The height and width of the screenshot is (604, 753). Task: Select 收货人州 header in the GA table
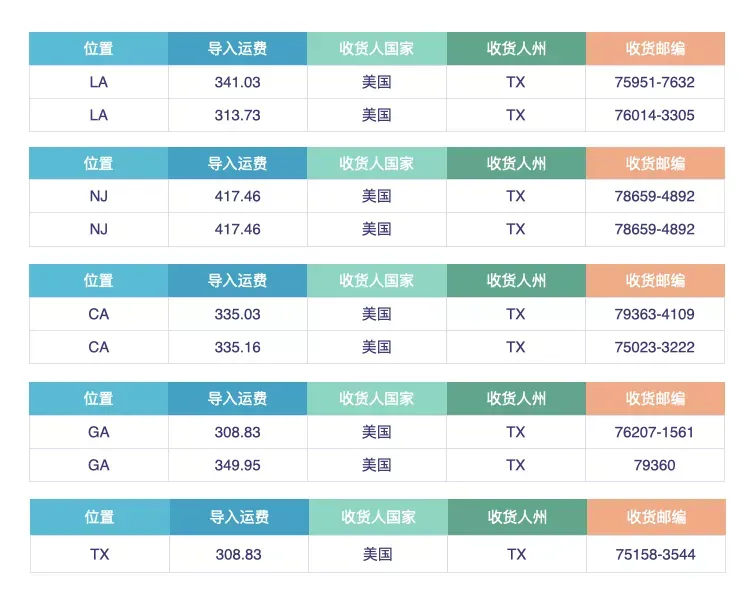(x=516, y=399)
